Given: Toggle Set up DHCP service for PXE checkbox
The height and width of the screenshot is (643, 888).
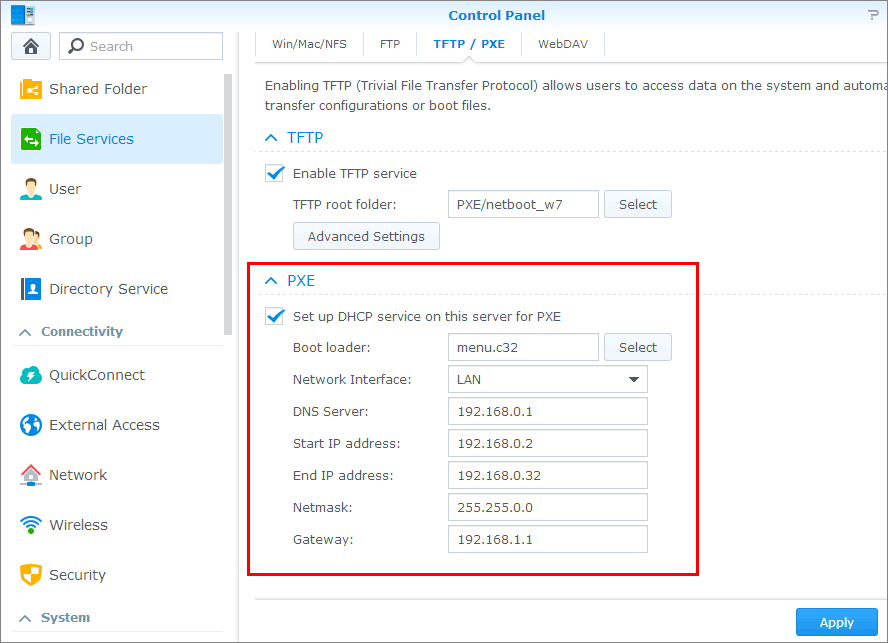Looking at the screenshot, I should click(275, 316).
